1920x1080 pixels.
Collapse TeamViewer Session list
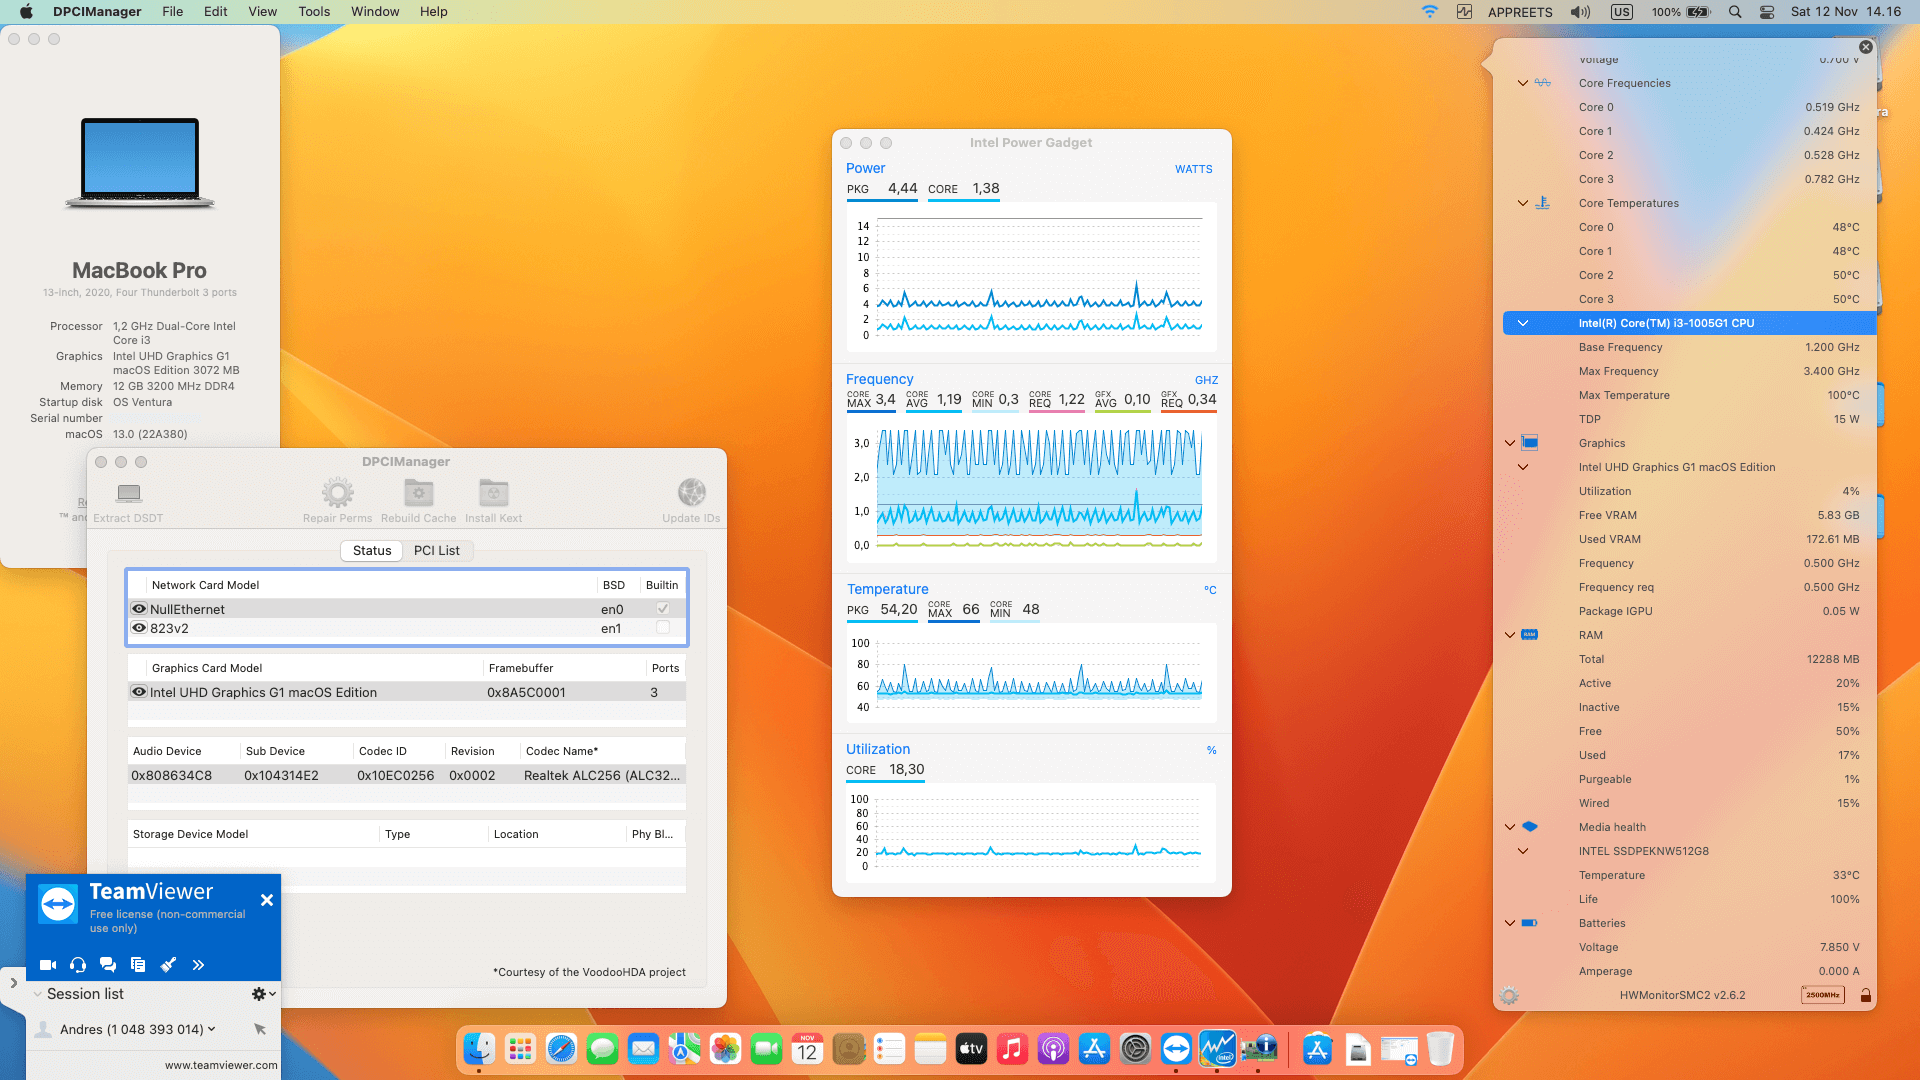pyautogui.click(x=38, y=994)
